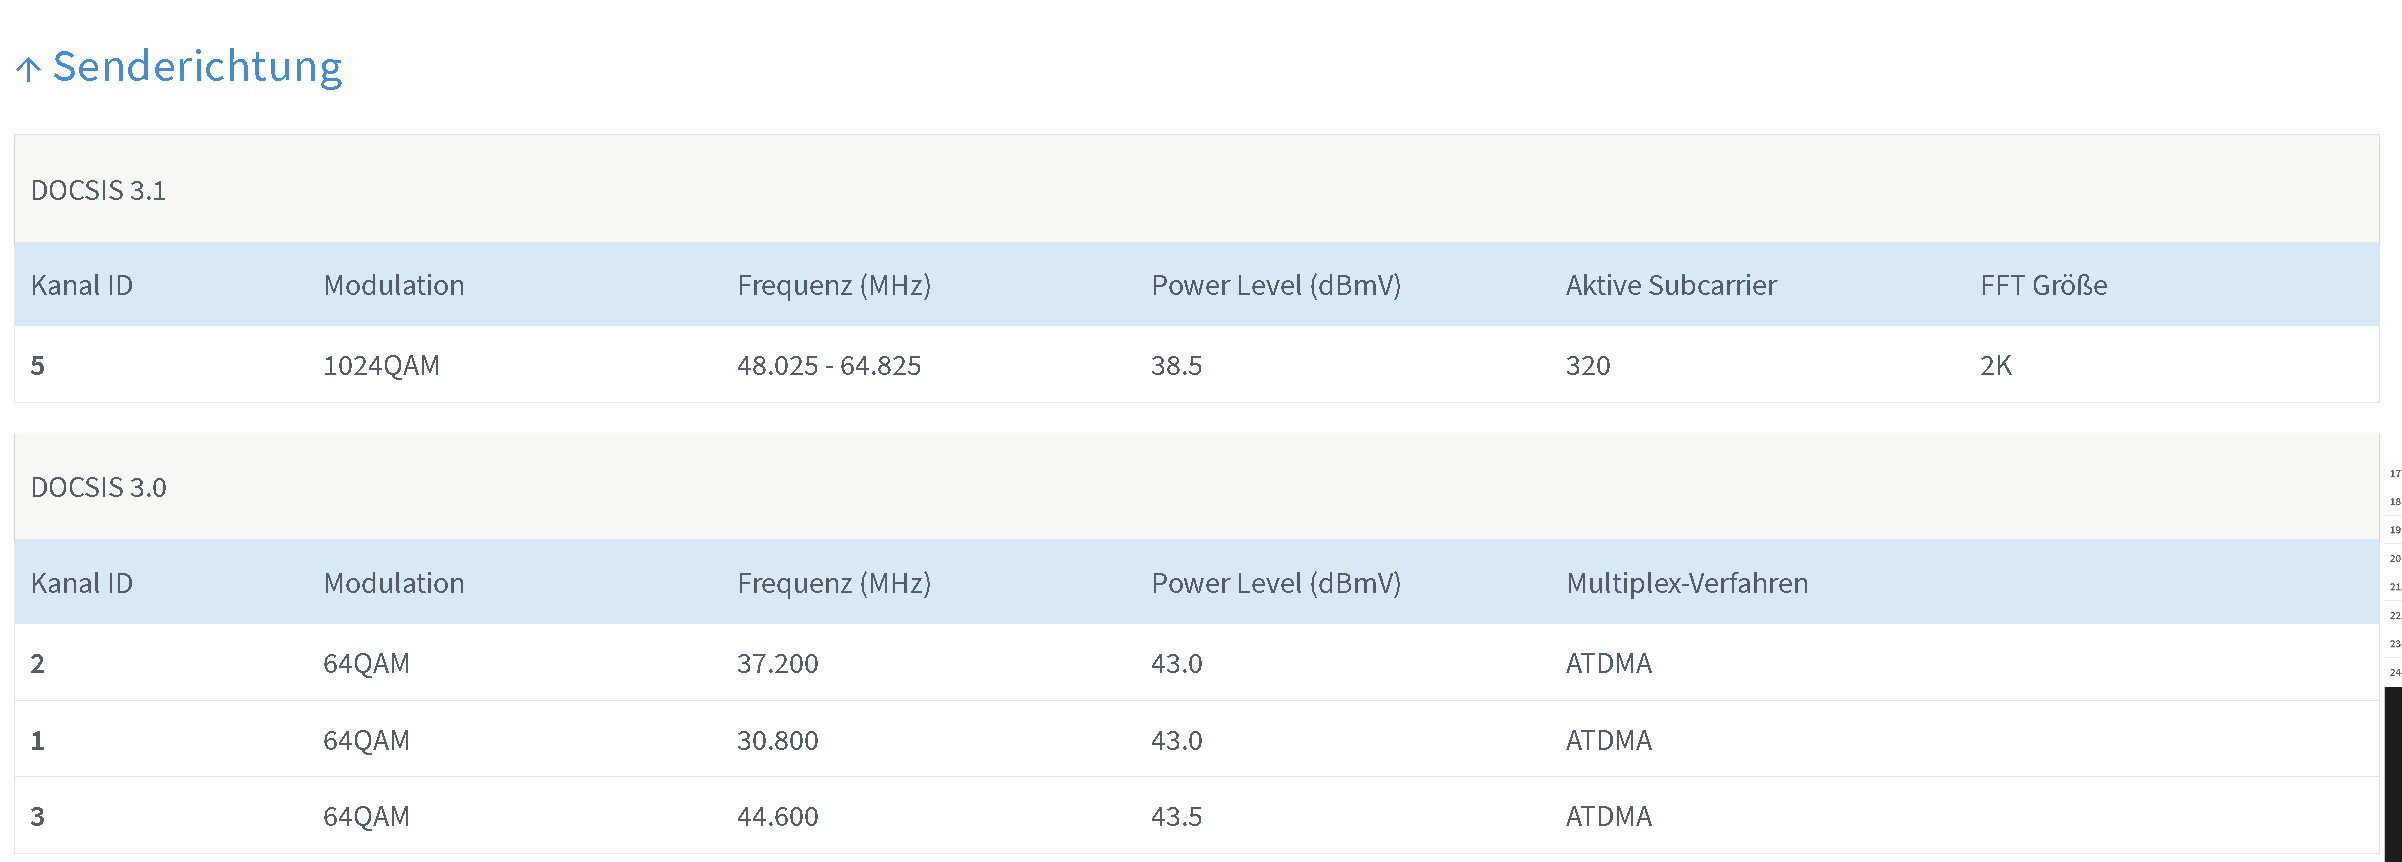Select channel row with Kanal ID 2
The width and height of the screenshot is (2402, 862).
1196,663
